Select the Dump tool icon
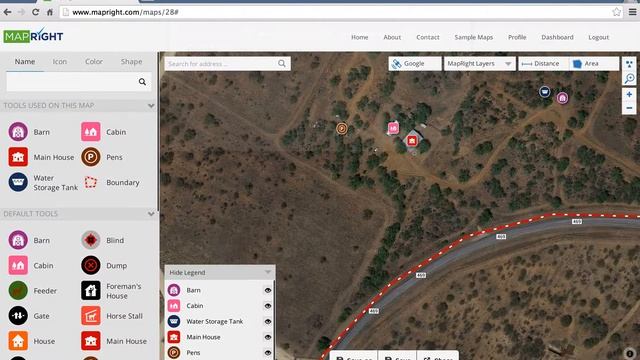Image resolution: width=640 pixels, height=360 pixels. (x=91, y=265)
